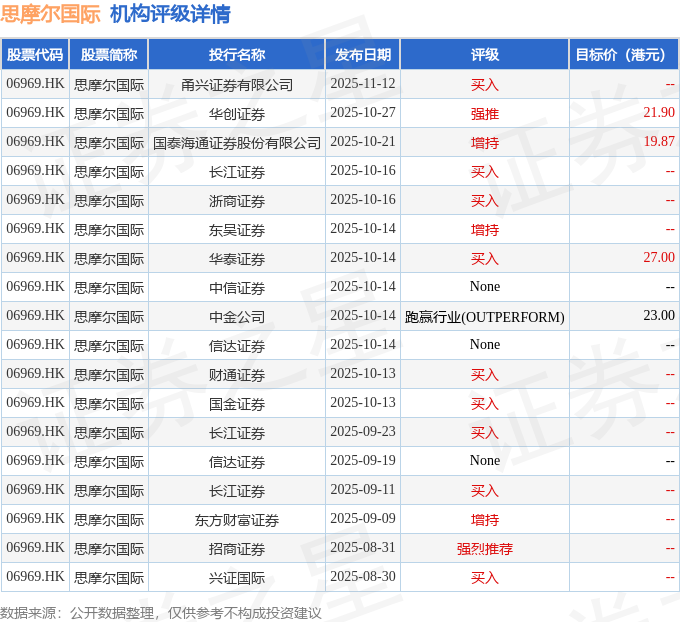This screenshot has width=680, height=622.
Task: Click the 发布日期 column header
Action: [363, 55]
